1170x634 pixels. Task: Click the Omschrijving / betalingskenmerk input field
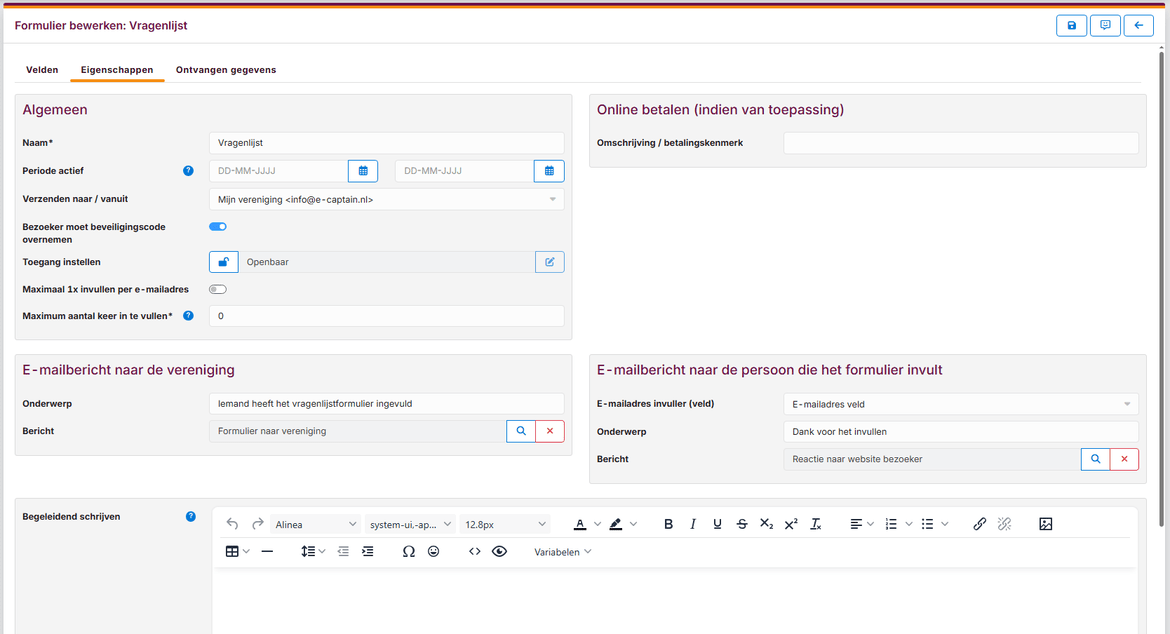coord(960,143)
